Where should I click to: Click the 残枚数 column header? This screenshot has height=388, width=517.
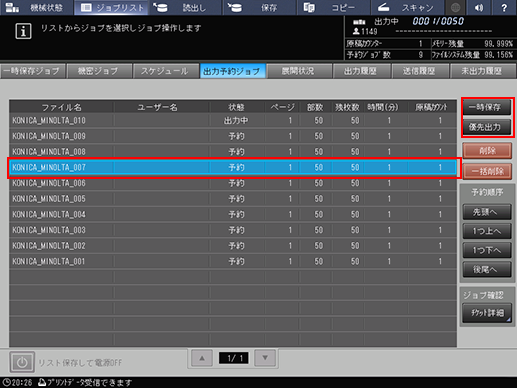[347, 107]
